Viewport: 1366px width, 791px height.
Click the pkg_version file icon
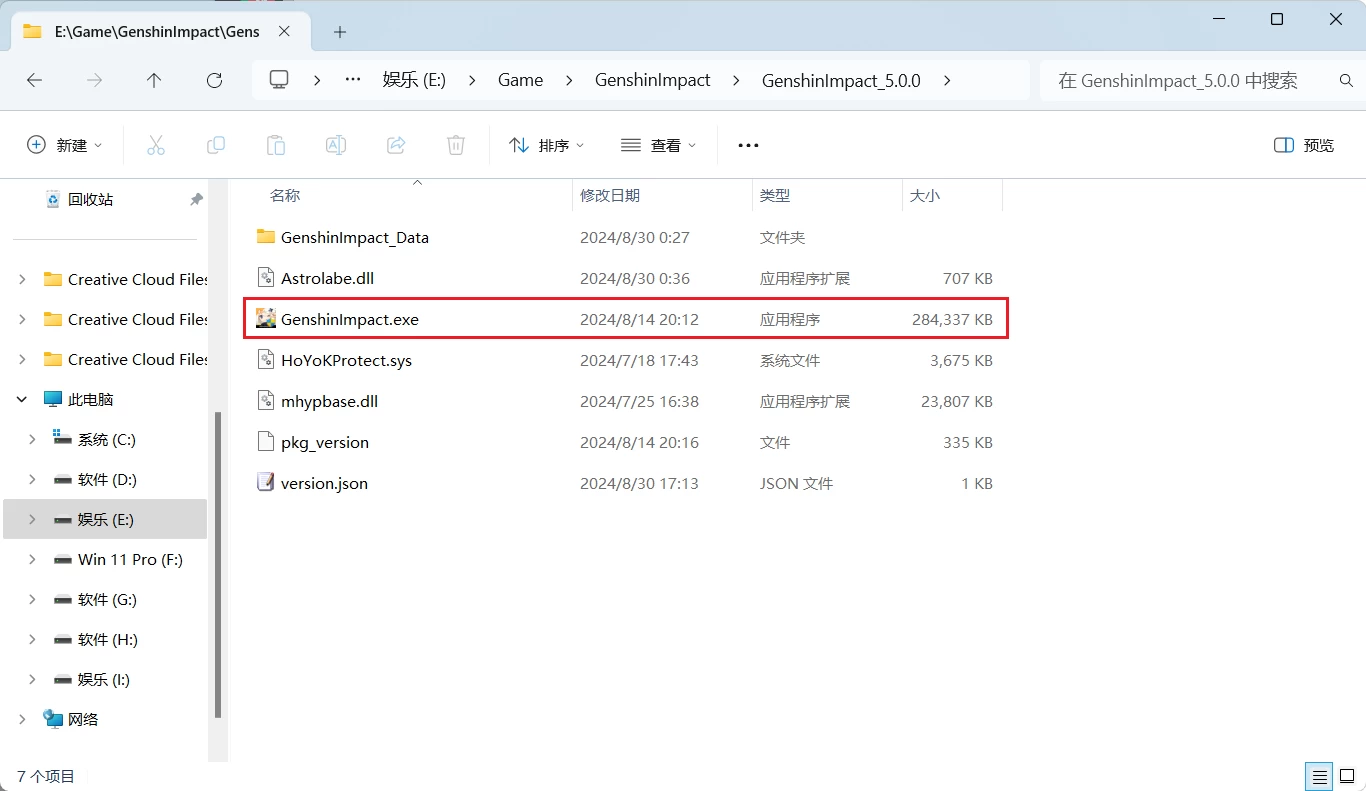265,442
